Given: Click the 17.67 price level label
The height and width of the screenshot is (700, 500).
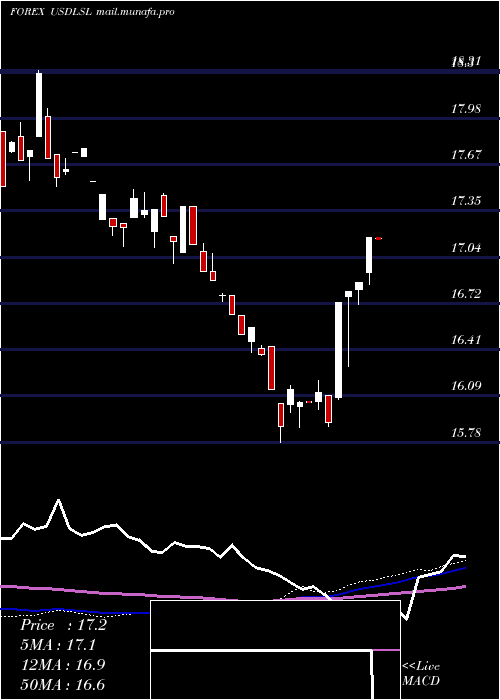Looking at the screenshot, I should click(x=466, y=155).
